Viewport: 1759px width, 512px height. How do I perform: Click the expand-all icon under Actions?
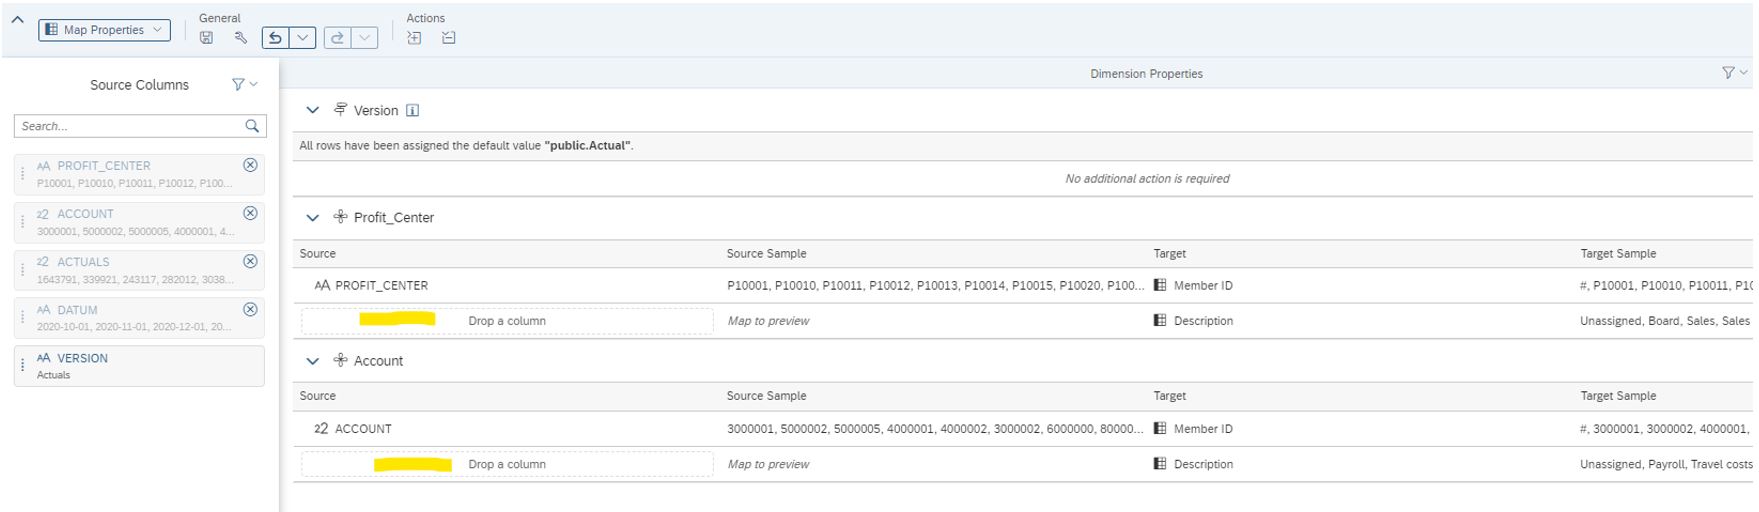pyautogui.click(x=414, y=38)
